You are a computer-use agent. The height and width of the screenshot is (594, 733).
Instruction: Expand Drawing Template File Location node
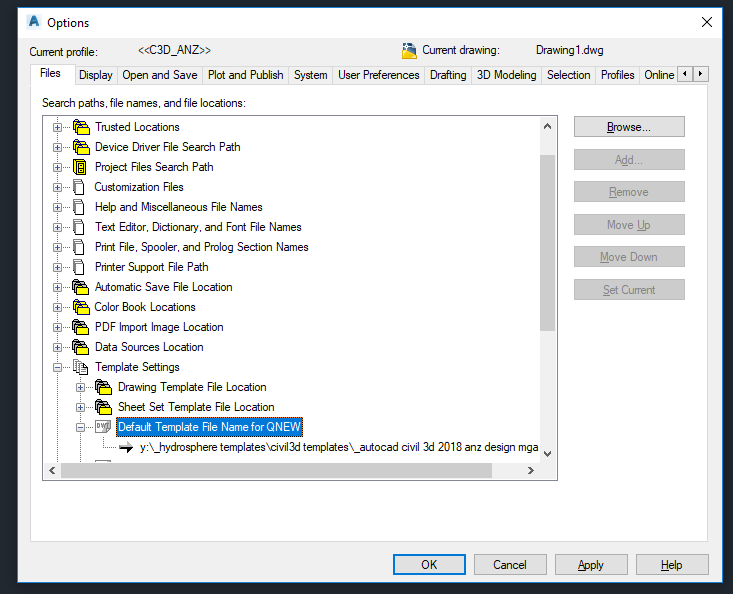[80, 387]
